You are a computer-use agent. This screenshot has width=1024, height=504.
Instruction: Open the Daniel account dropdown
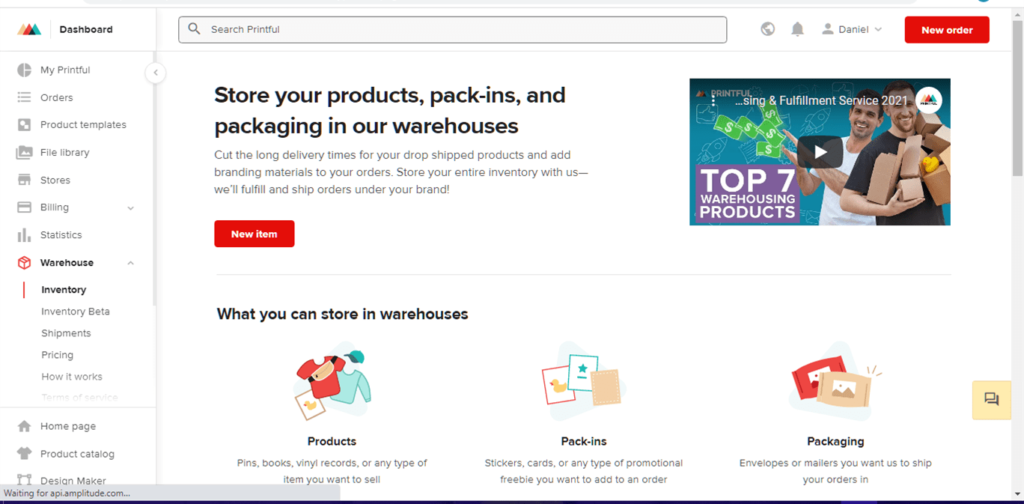852,29
